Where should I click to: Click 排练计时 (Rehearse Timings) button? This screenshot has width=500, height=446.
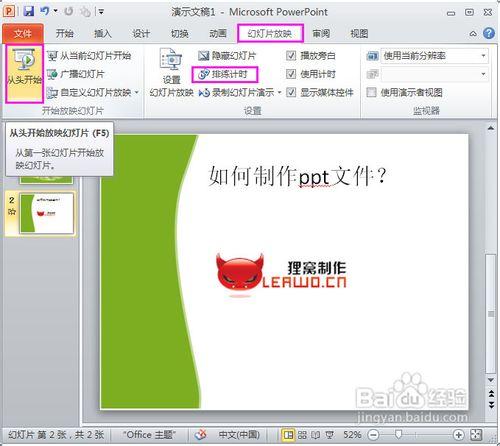pyautogui.click(x=225, y=74)
